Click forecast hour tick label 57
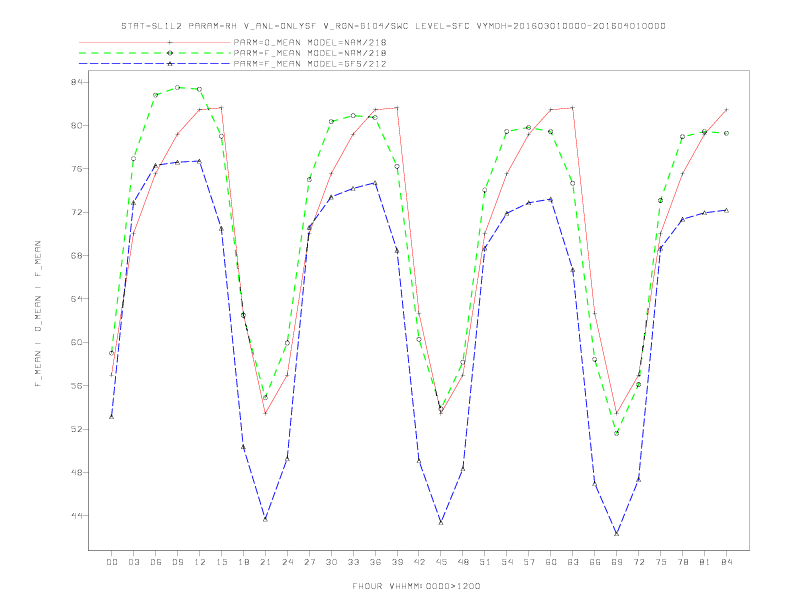 pos(529,562)
